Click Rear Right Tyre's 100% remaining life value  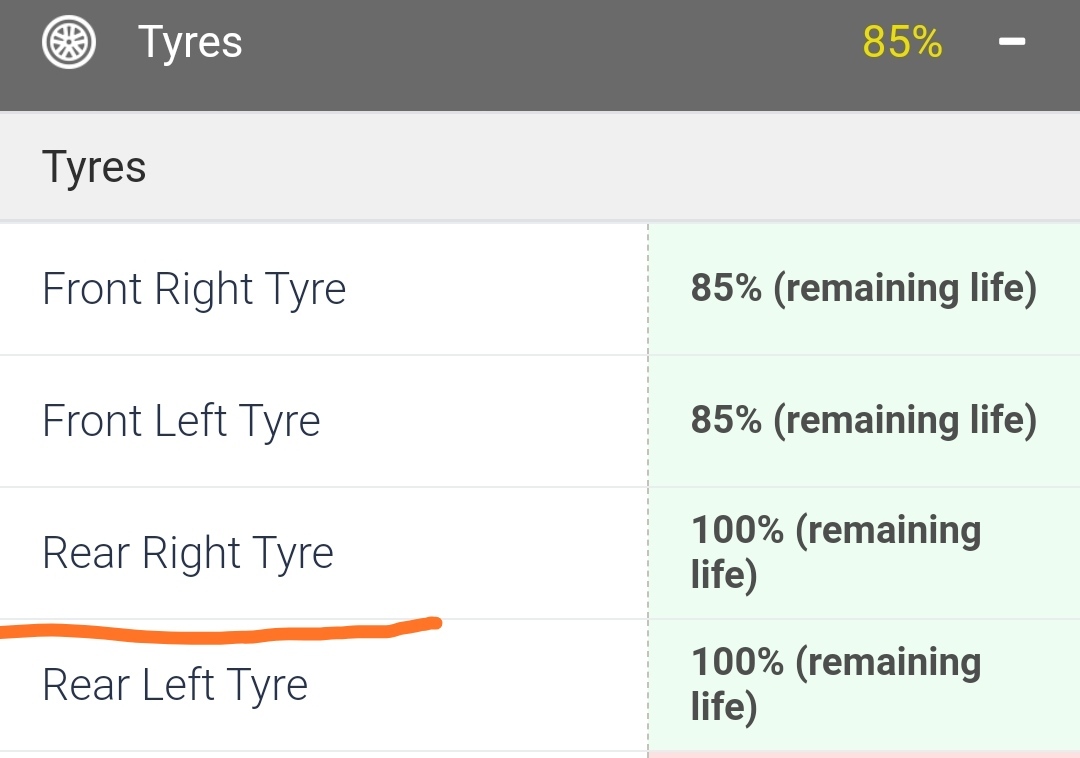coord(836,552)
